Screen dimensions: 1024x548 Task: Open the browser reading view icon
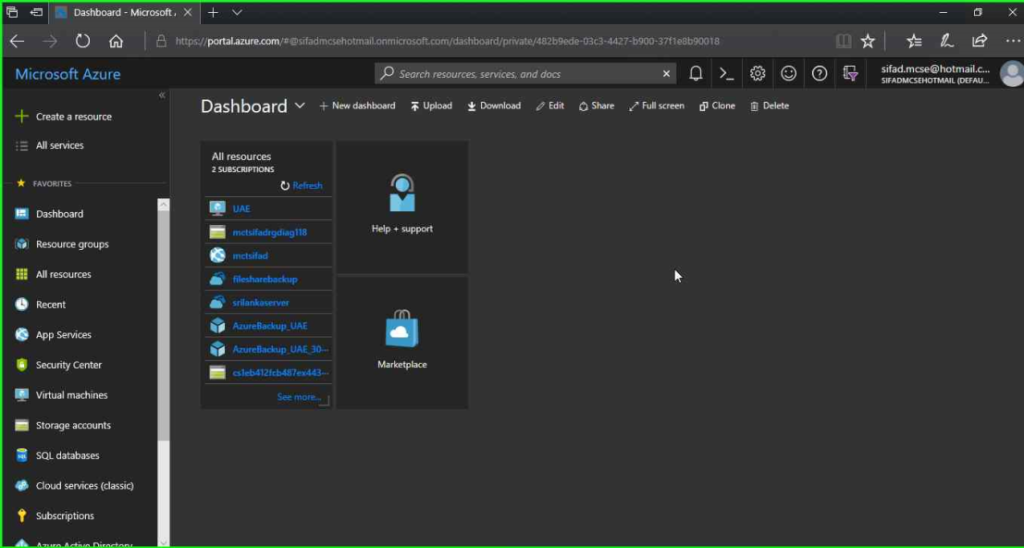pos(844,41)
